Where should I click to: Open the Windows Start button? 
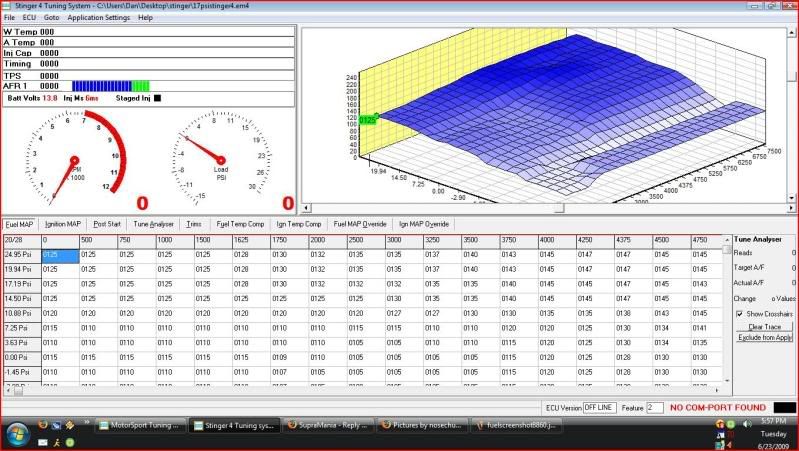(x=18, y=435)
